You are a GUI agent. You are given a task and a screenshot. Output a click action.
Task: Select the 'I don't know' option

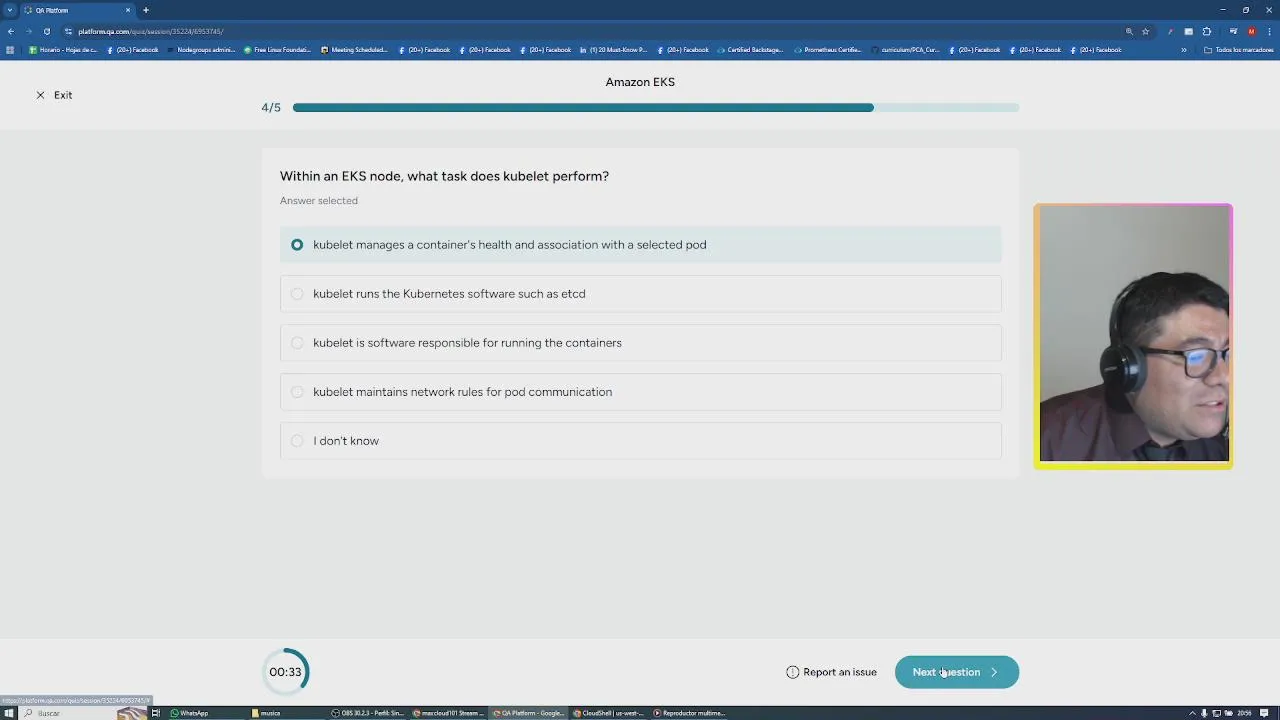(x=640, y=441)
